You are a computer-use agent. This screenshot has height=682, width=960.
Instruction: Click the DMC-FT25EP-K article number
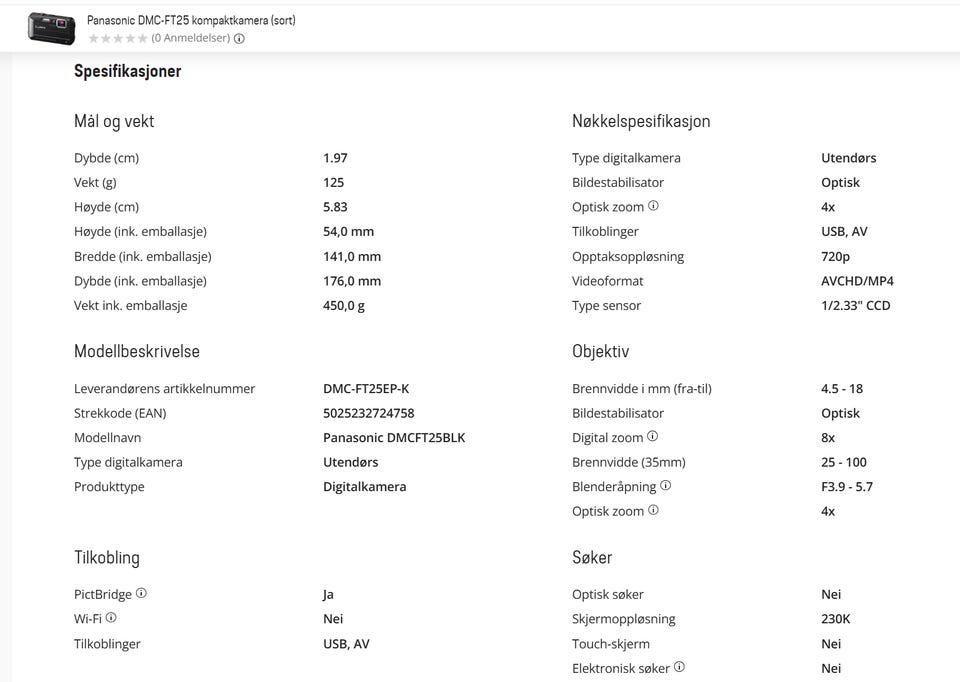pyautogui.click(x=366, y=389)
